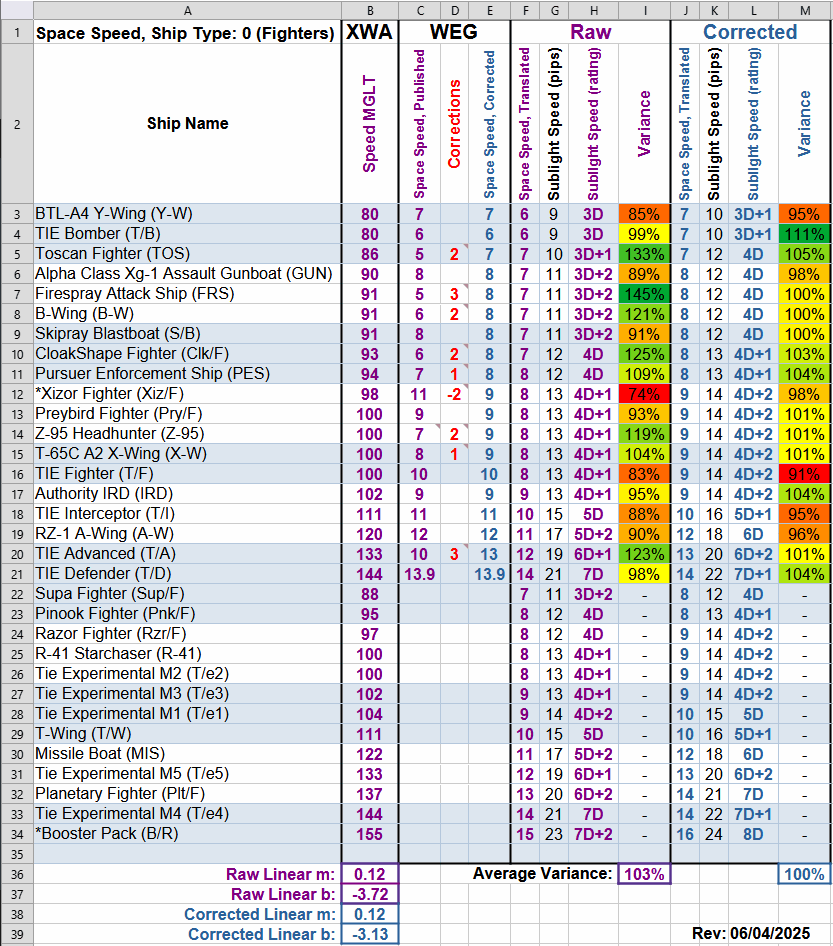The image size is (833, 946).
Task: Select cell 'Preybird Fighter (Pry/F)'
Action: point(188,414)
